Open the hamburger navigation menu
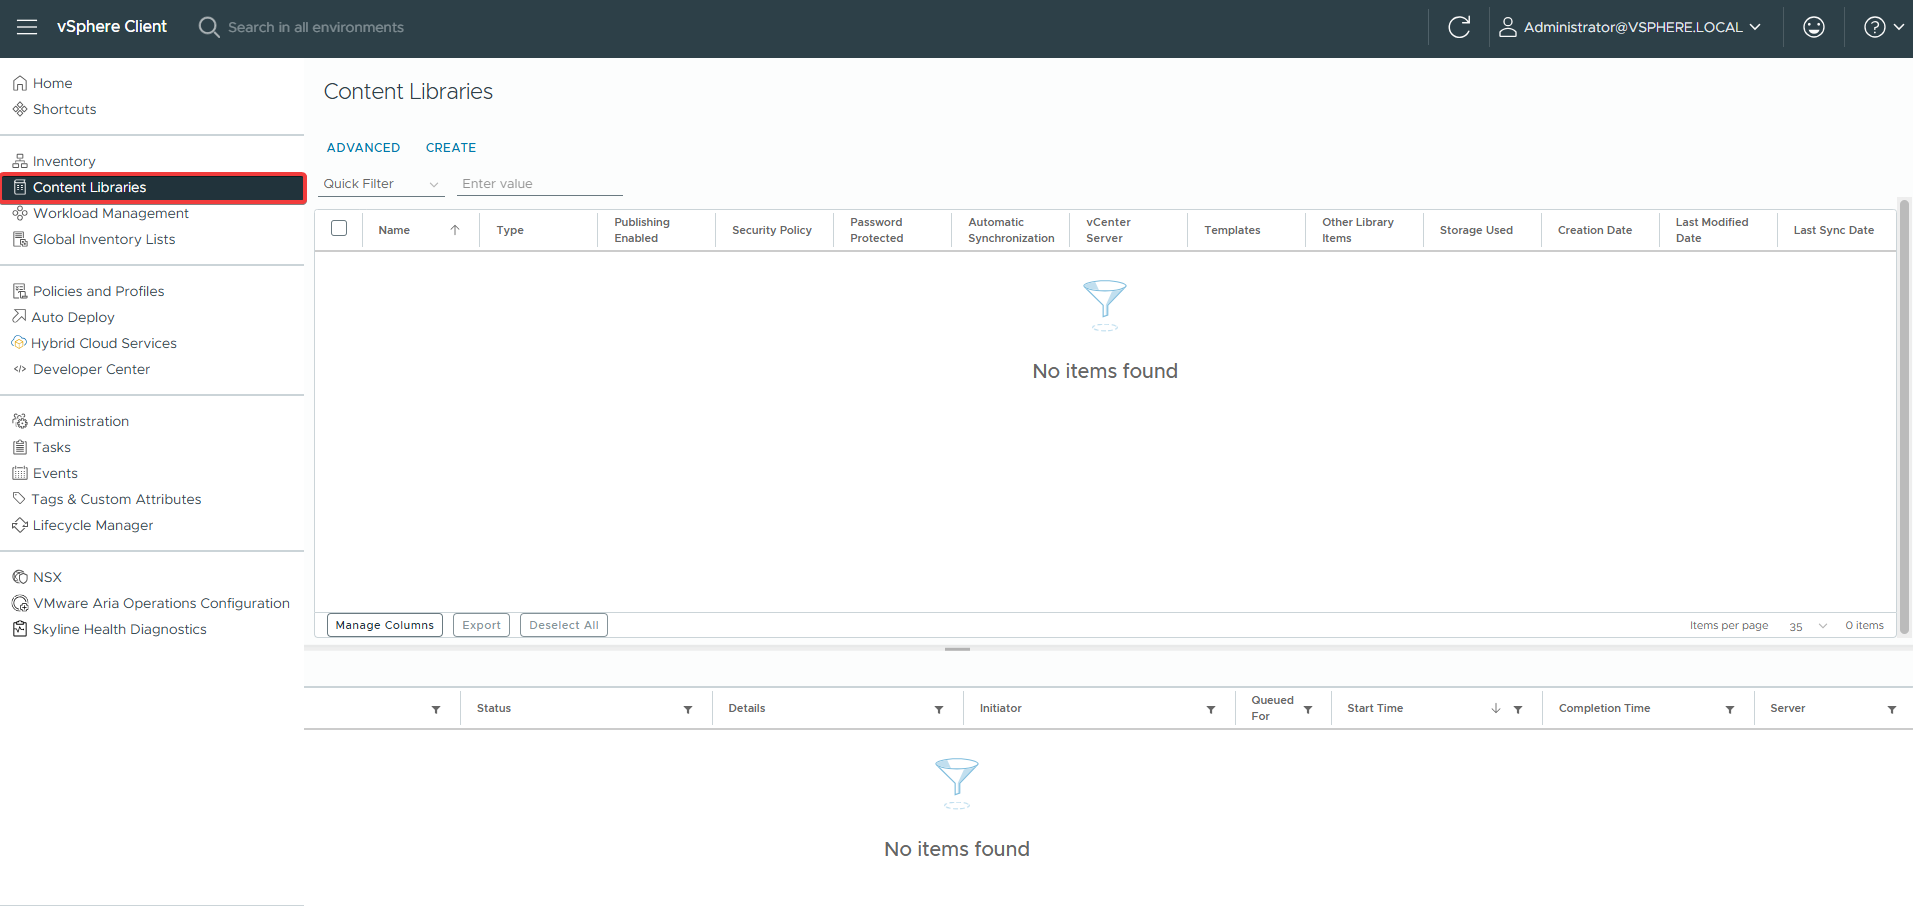Viewport: 1913px width, 910px height. [x=27, y=27]
